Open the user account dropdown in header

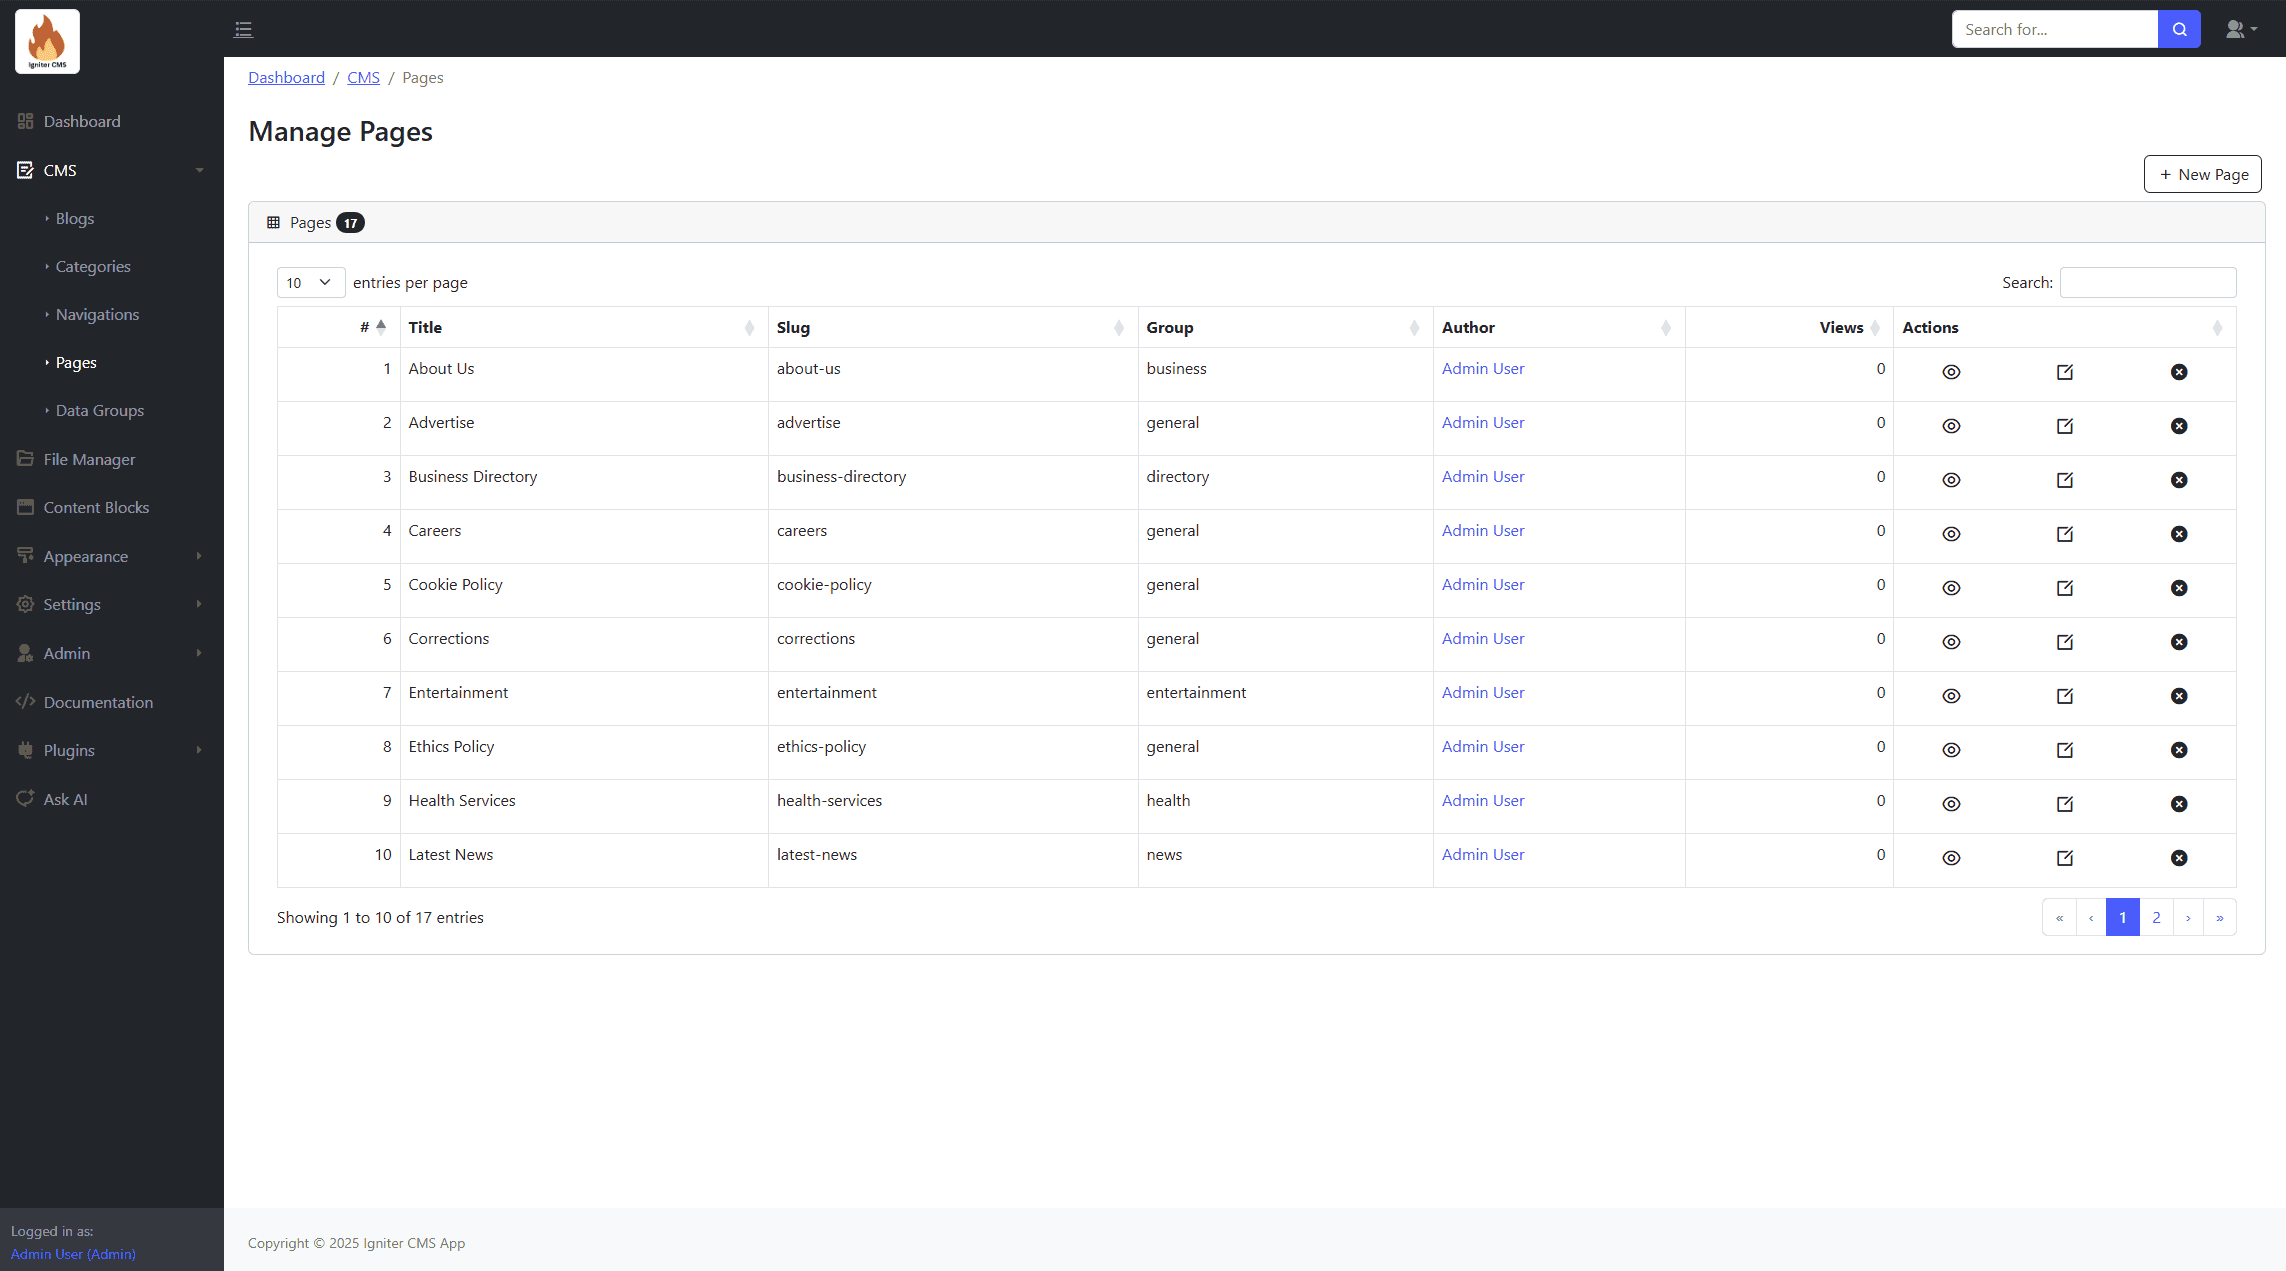(x=2241, y=29)
